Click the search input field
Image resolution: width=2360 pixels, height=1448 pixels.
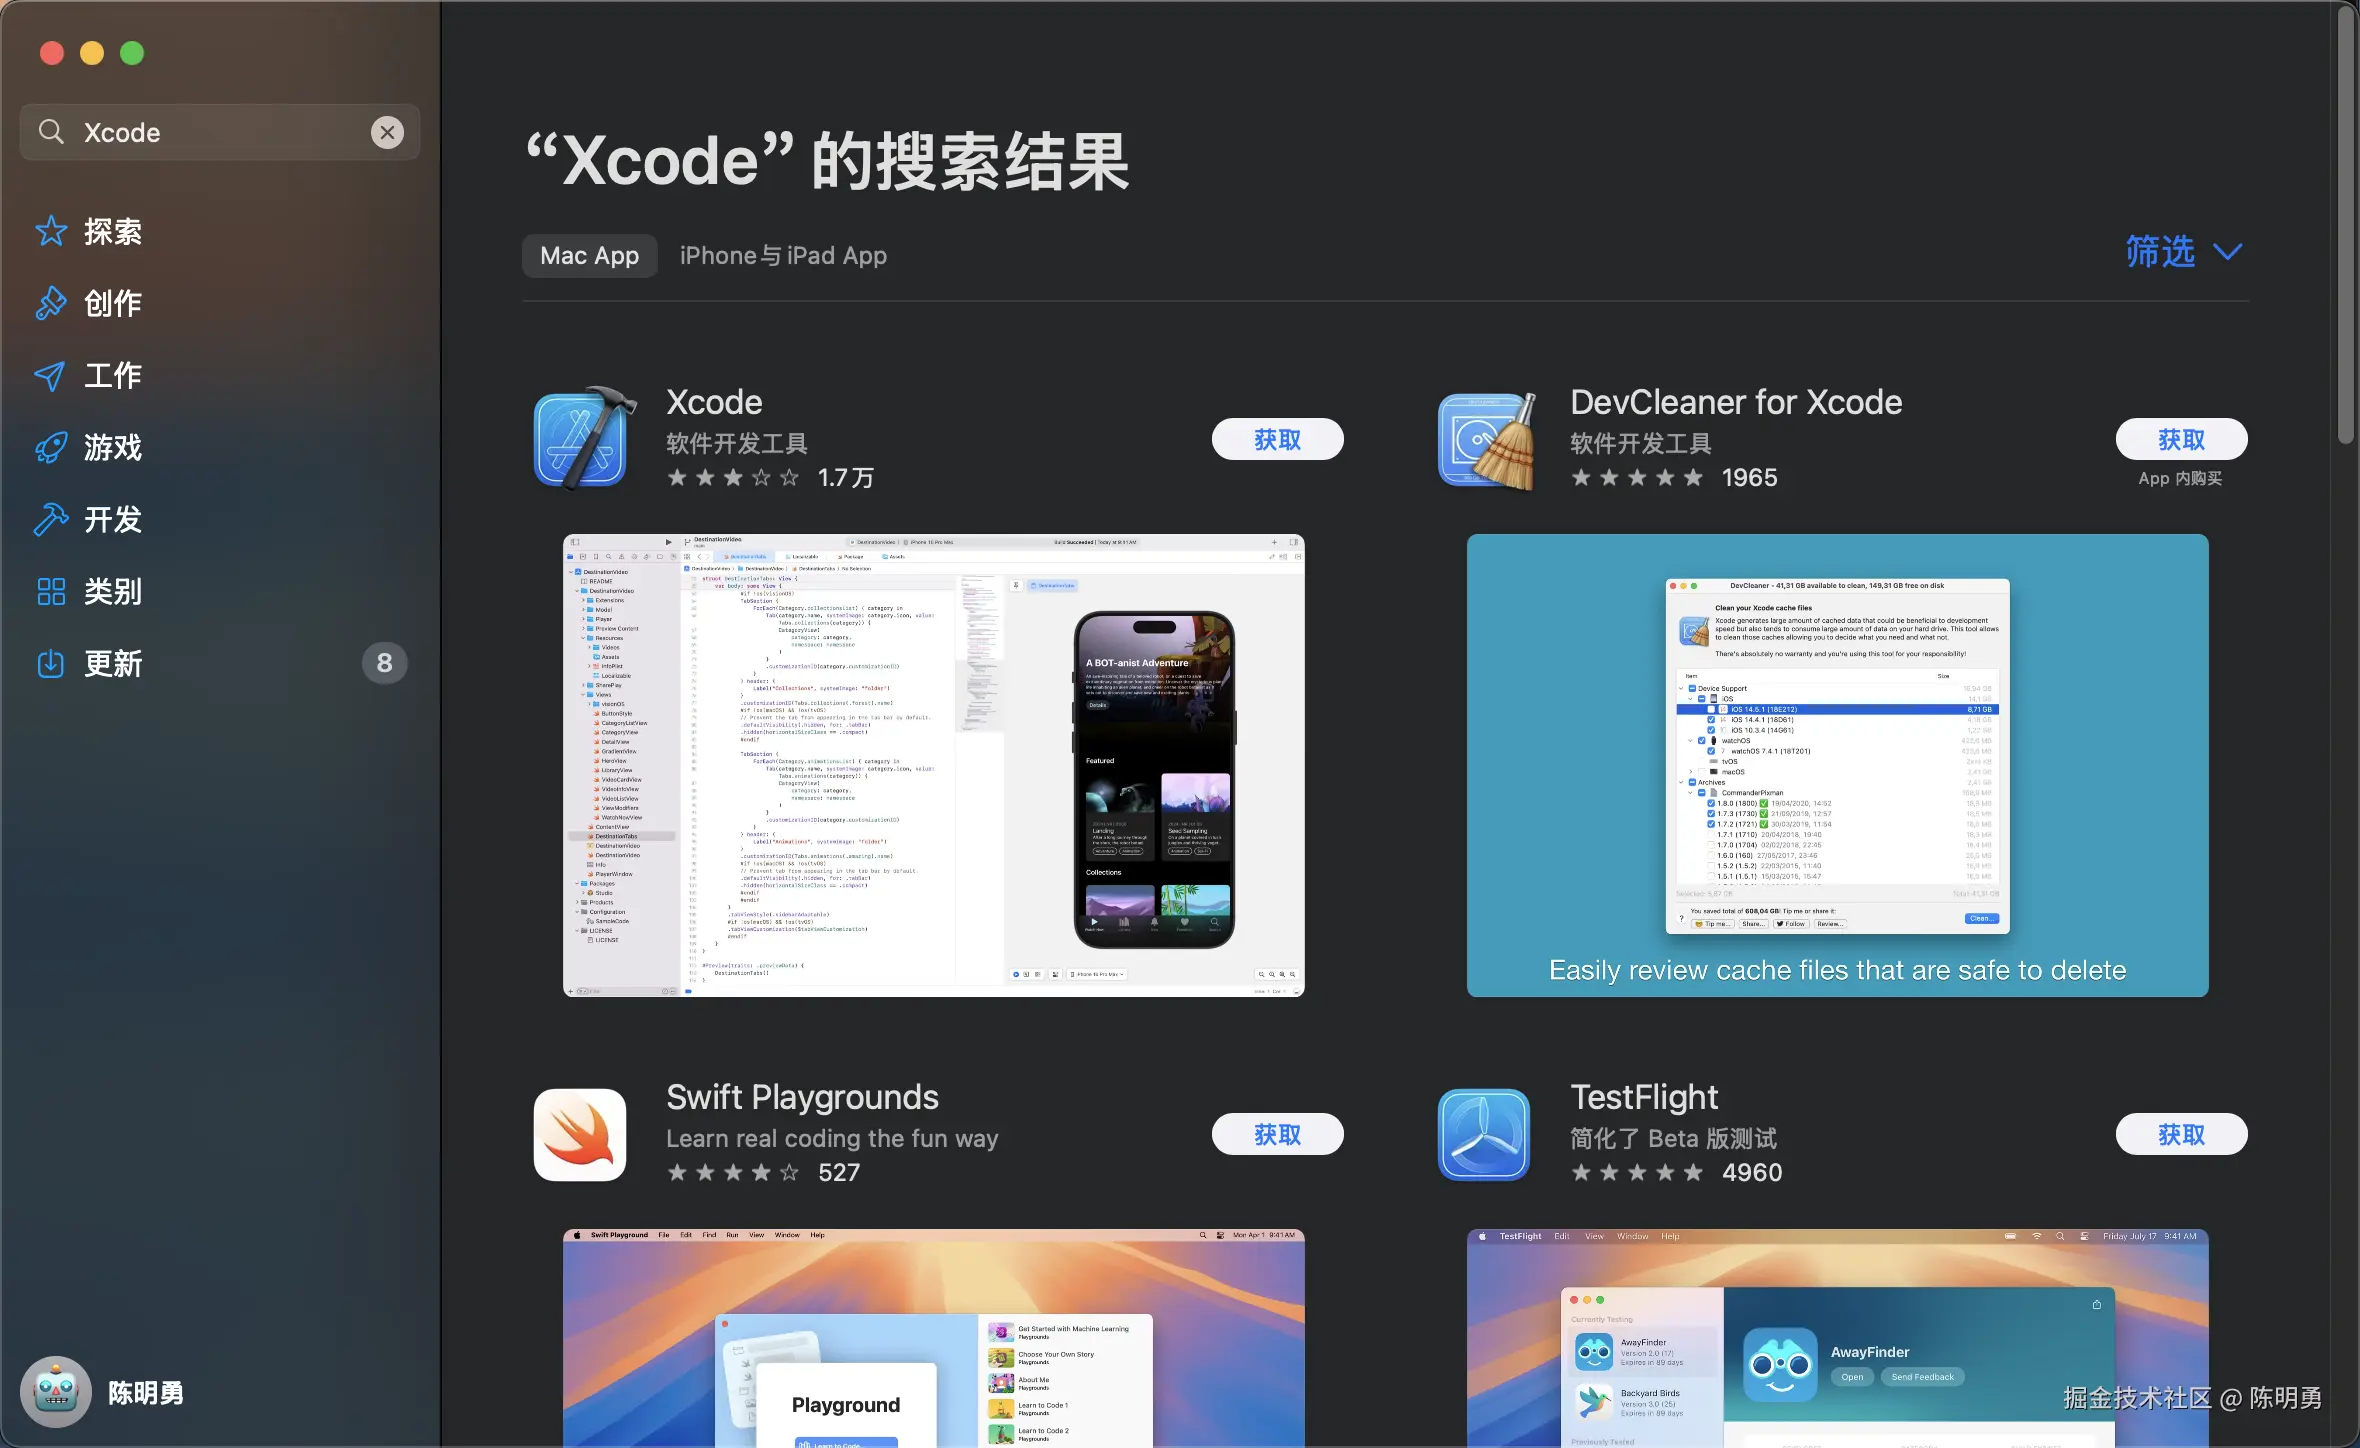(x=220, y=133)
